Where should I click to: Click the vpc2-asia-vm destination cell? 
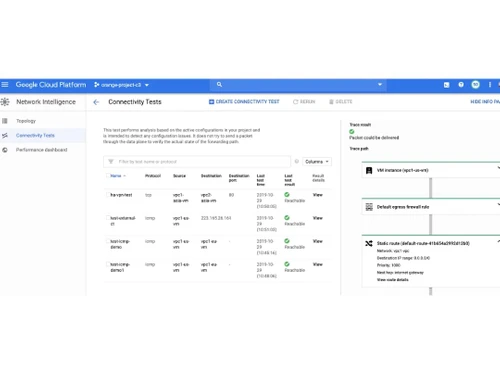[x=209, y=198]
